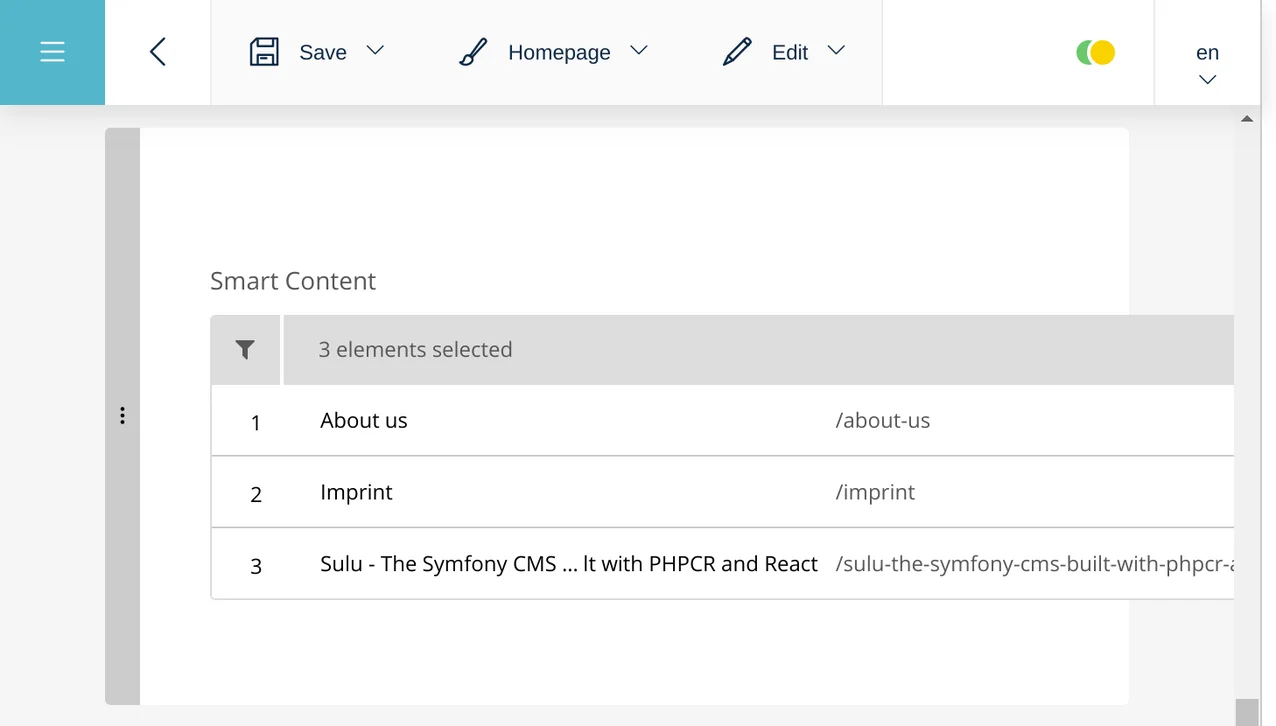
Task: Click the back arrow to go back
Action: point(157,52)
